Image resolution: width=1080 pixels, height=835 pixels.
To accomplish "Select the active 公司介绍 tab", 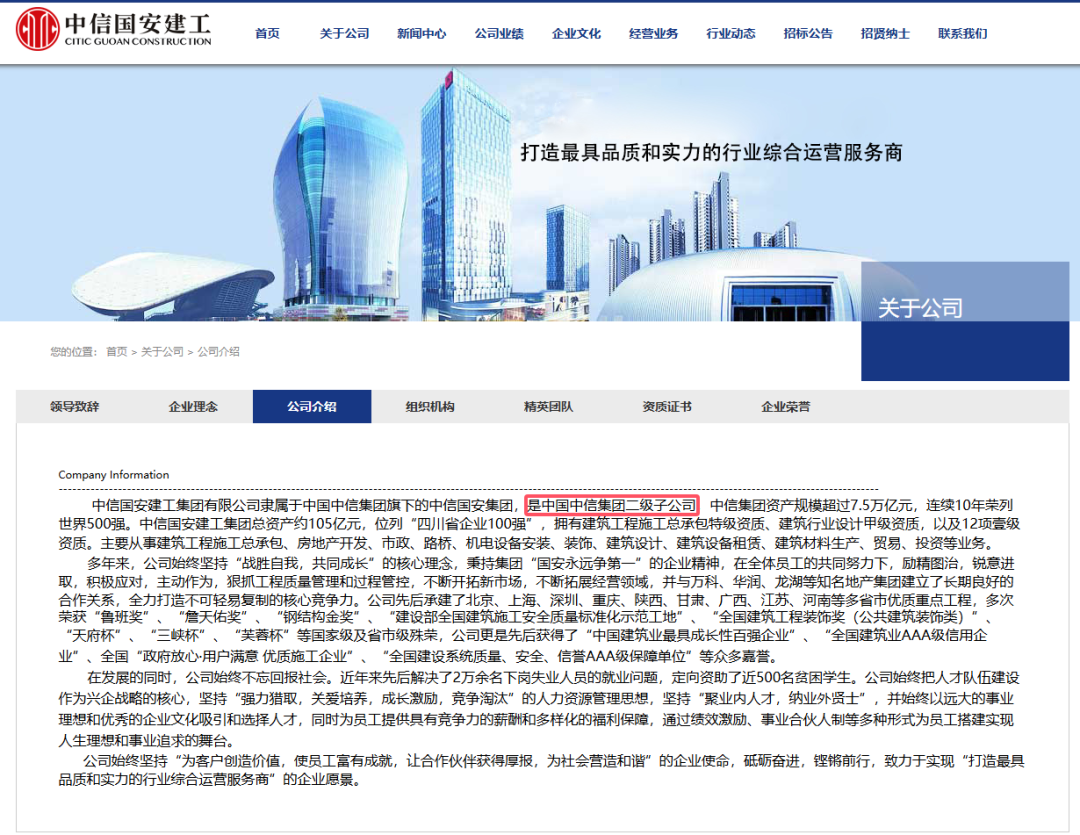I will pyautogui.click(x=312, y=406).
